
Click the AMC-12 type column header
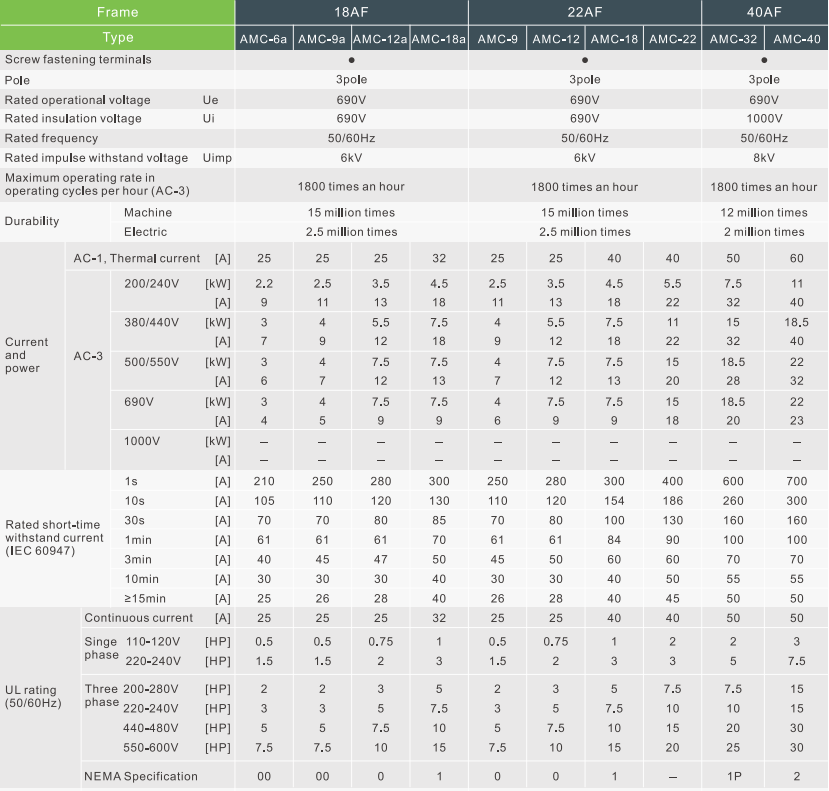(x=556, y=39)
